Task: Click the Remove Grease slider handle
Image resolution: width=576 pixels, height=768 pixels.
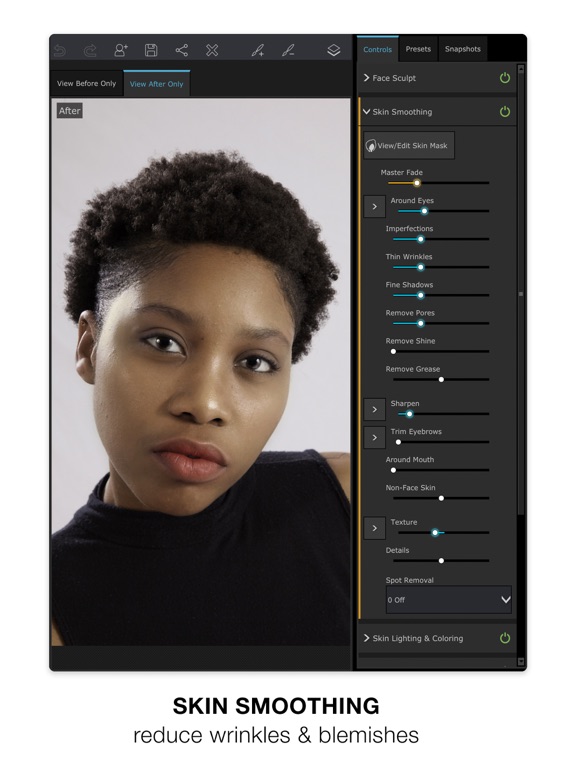Action: pyautogui.click(x=441, y=380)
